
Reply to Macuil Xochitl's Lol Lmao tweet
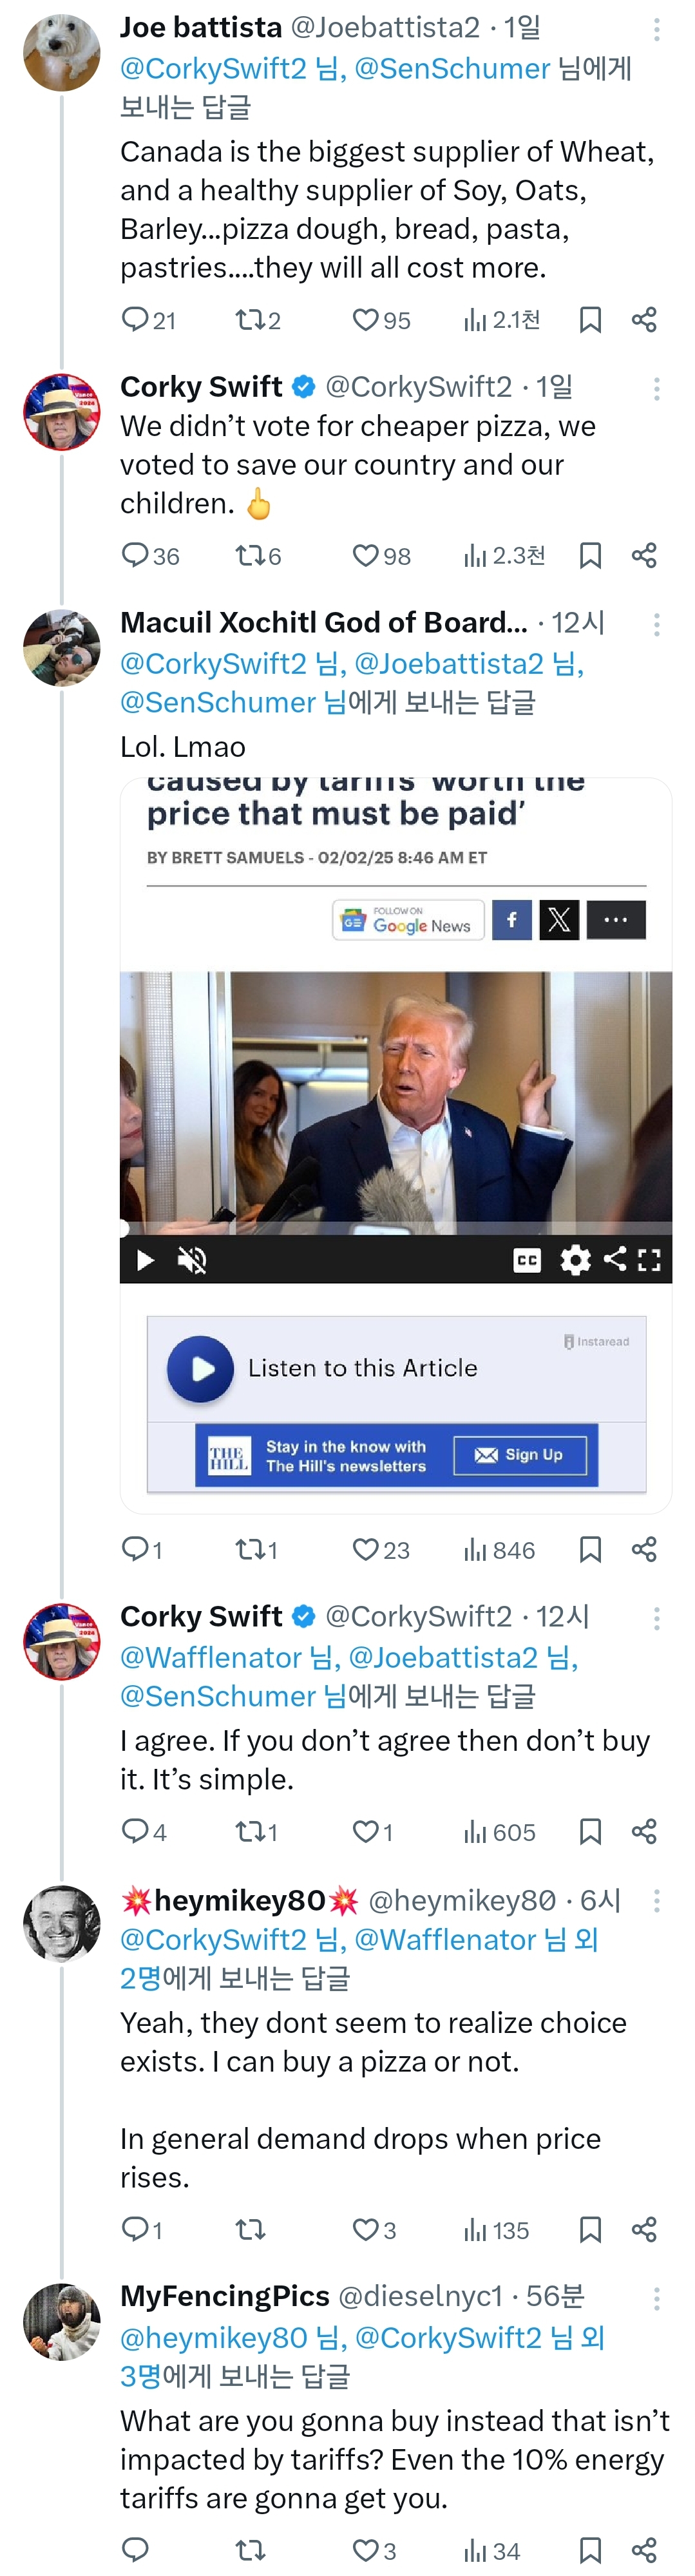click(x=135, y=1549)
